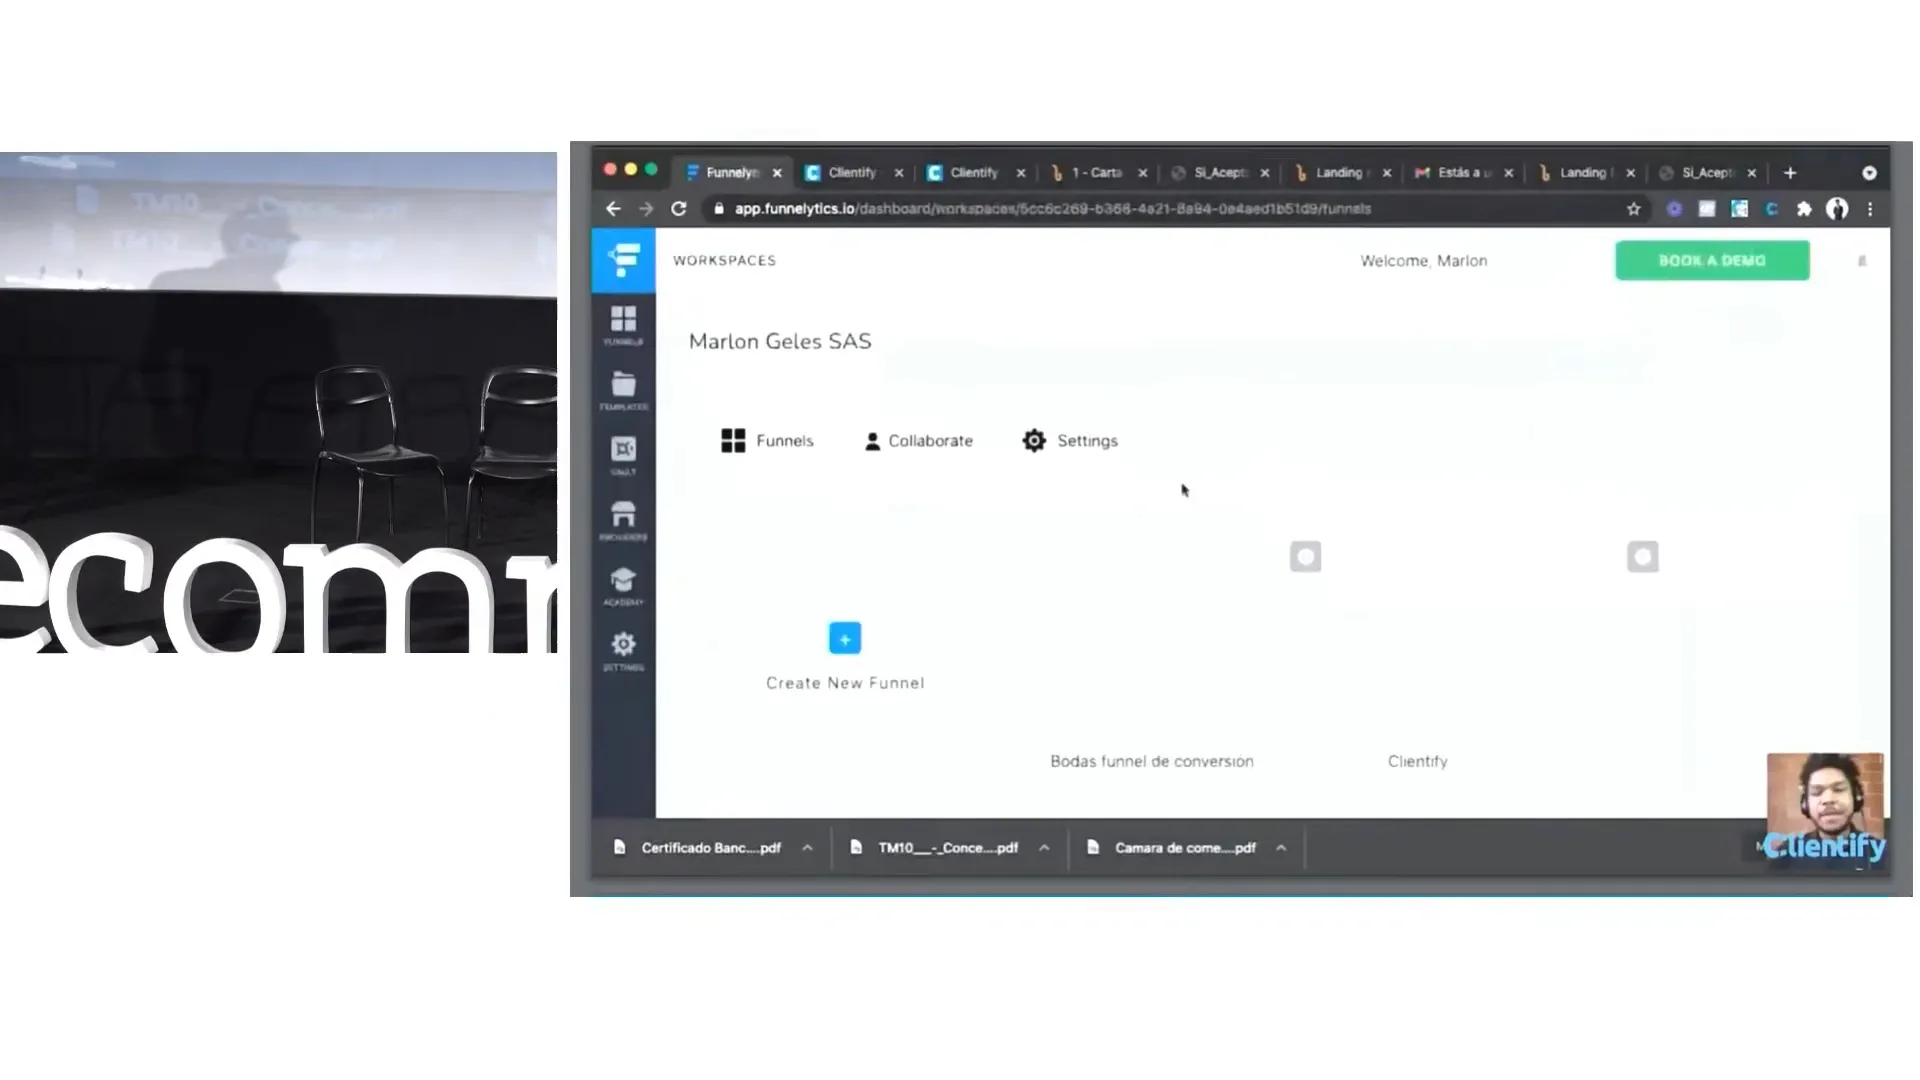
Task: Open the Academy graduation cap icon
Action: 623,582
